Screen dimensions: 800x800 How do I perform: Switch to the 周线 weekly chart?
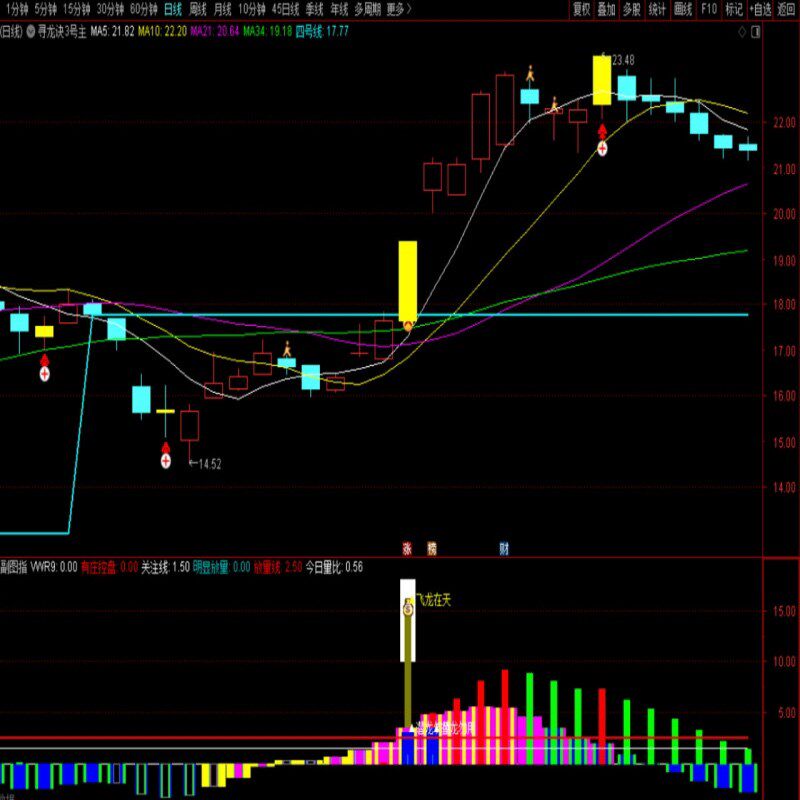(x=198, y=9)
